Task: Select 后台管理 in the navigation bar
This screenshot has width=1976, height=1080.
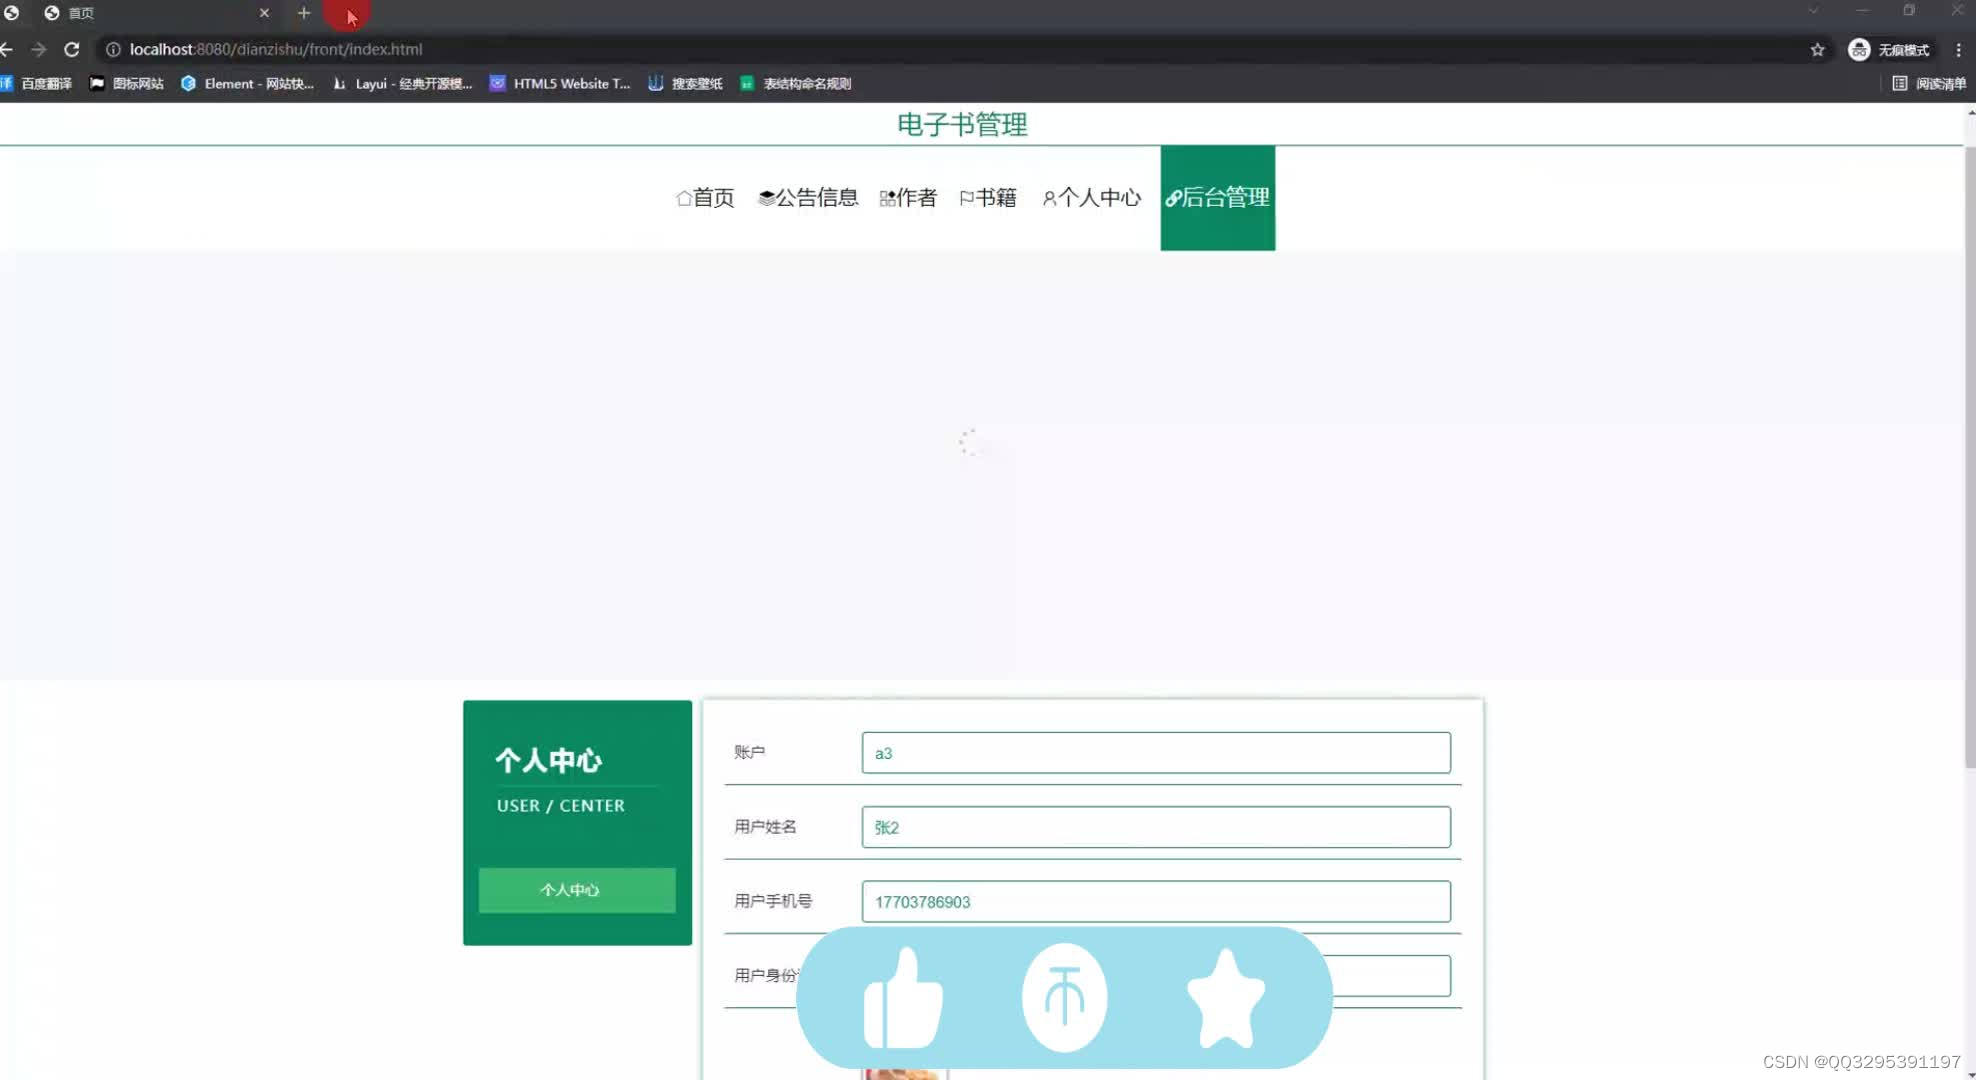Action: pyautogui.click(x=1217, y=198)
